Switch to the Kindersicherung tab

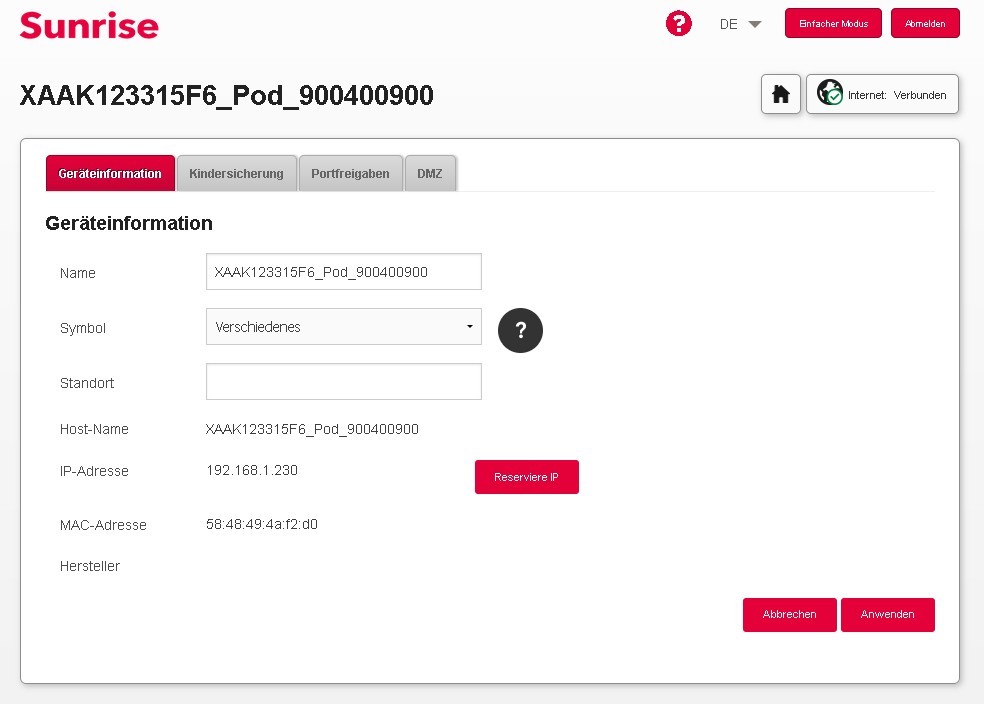coord(236,174)
